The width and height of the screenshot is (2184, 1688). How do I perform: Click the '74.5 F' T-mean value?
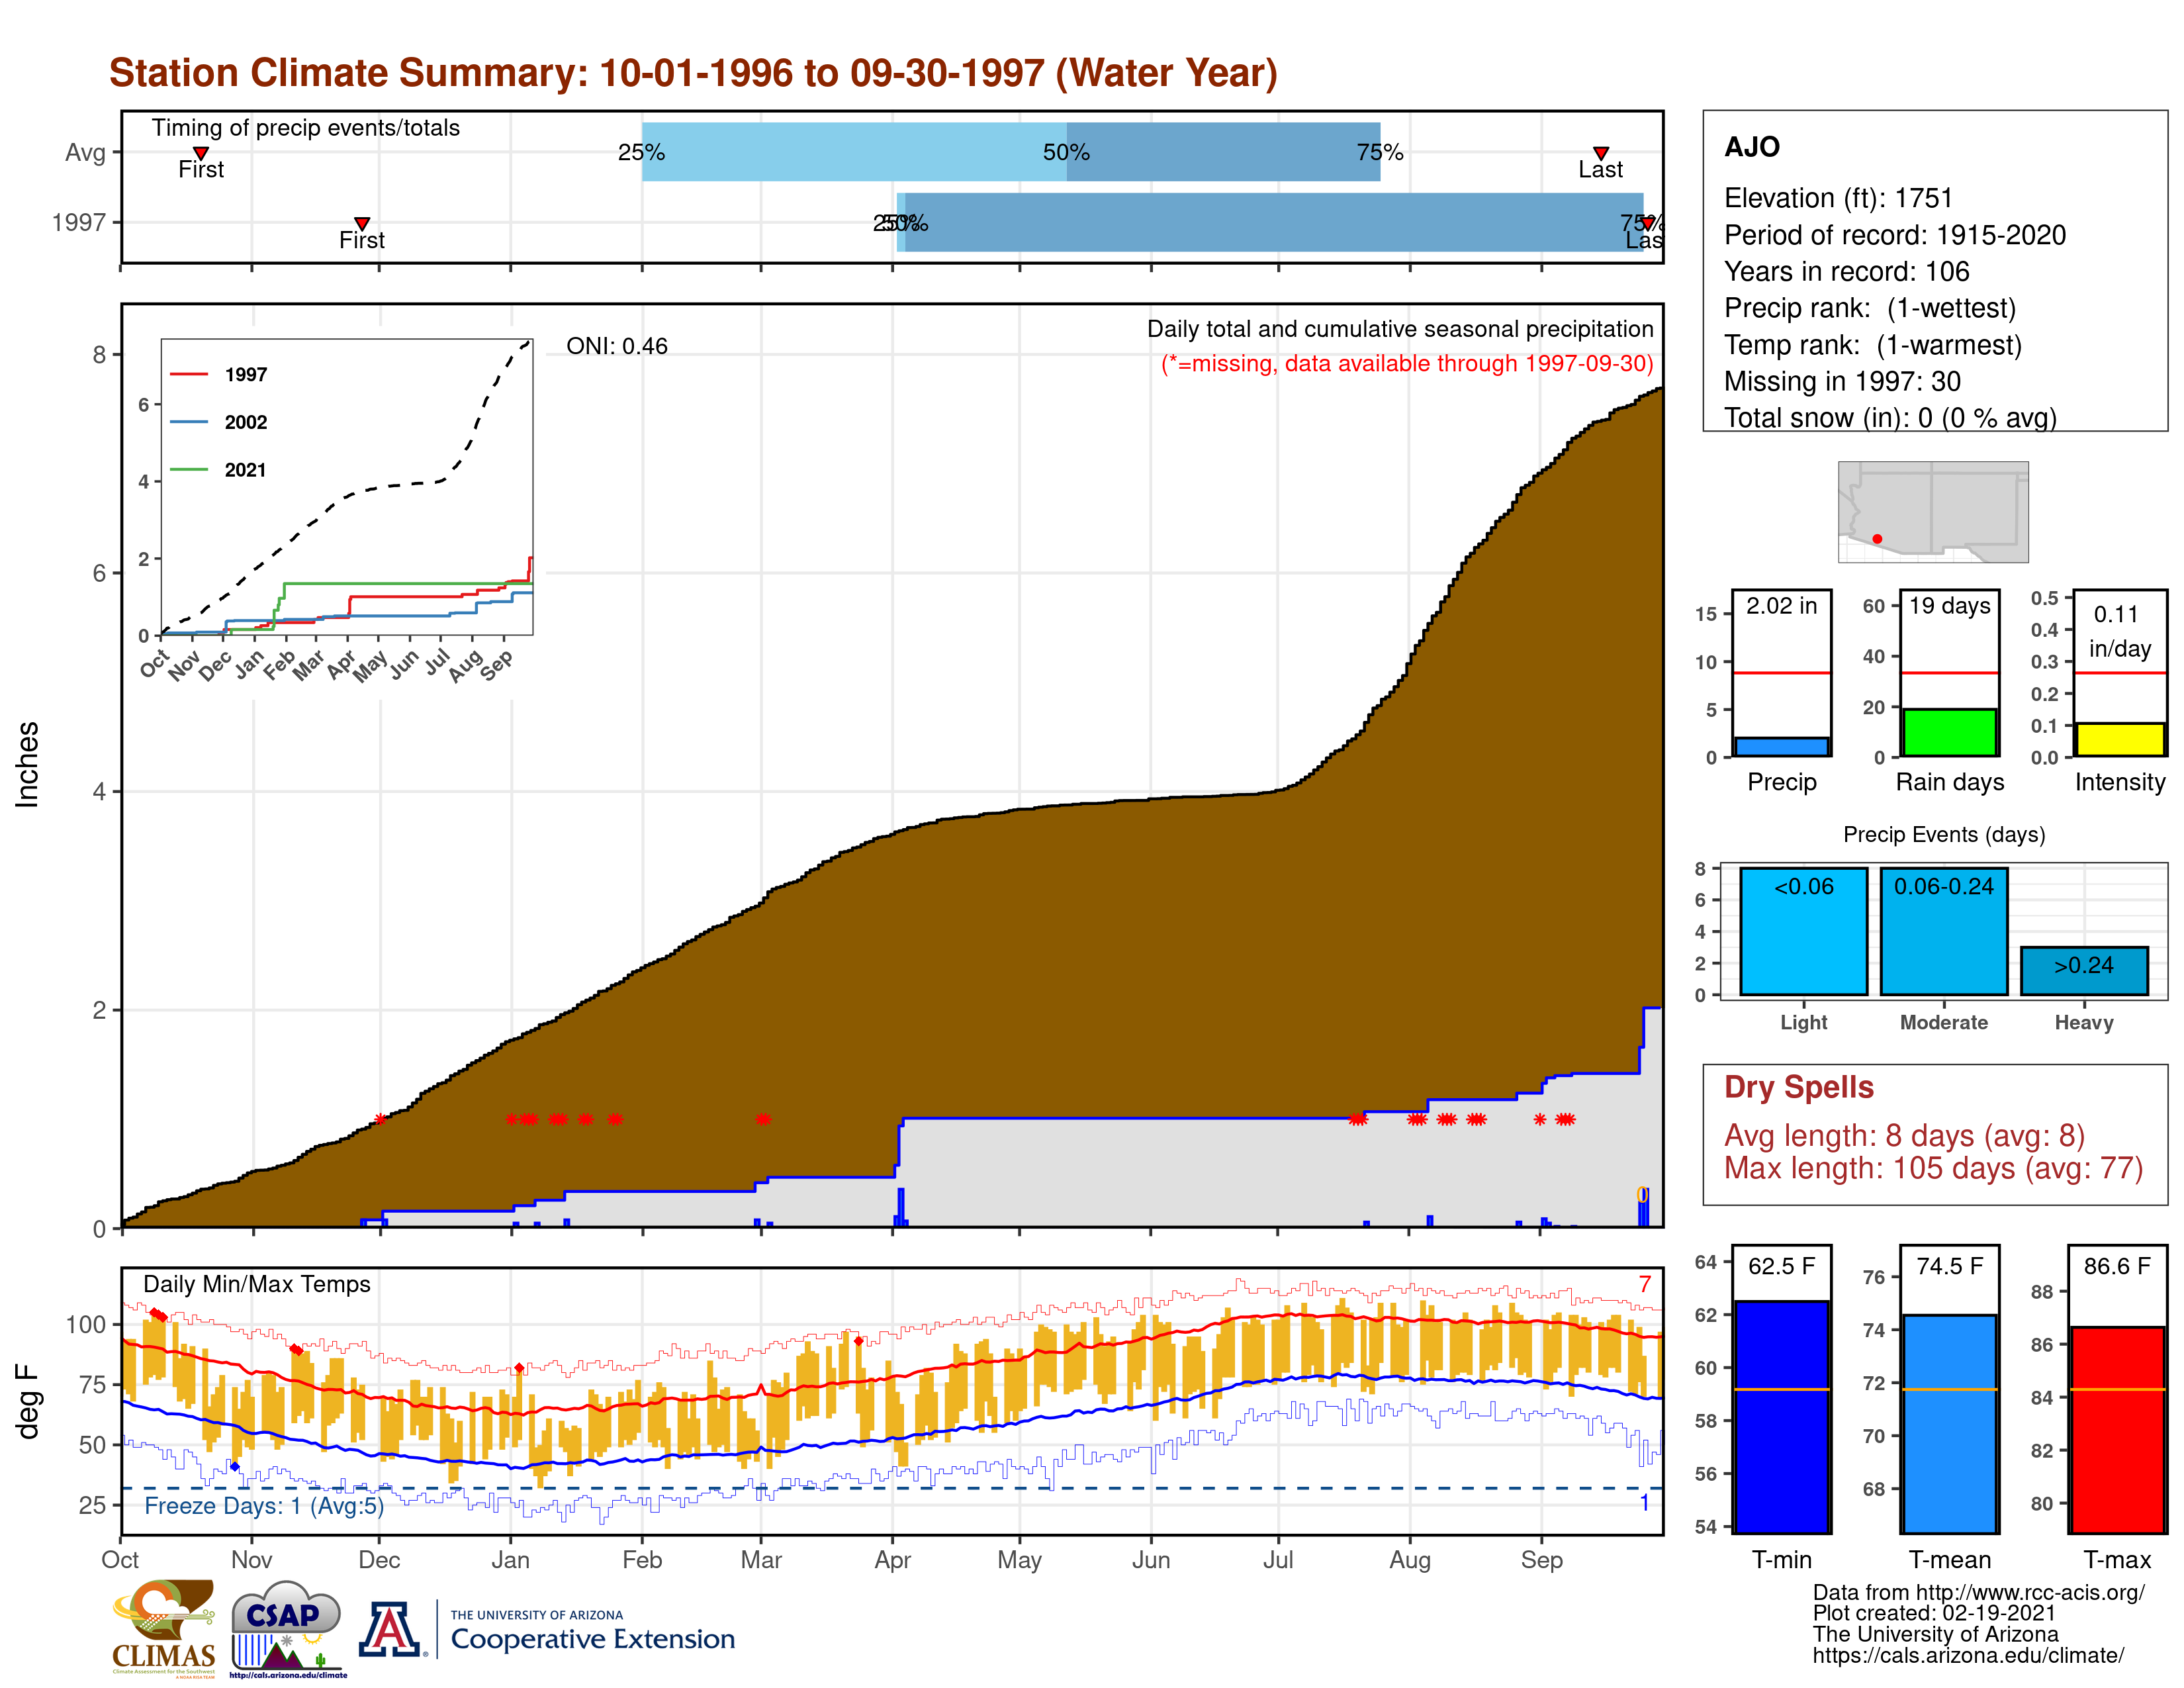[x=1949, y=1266]
